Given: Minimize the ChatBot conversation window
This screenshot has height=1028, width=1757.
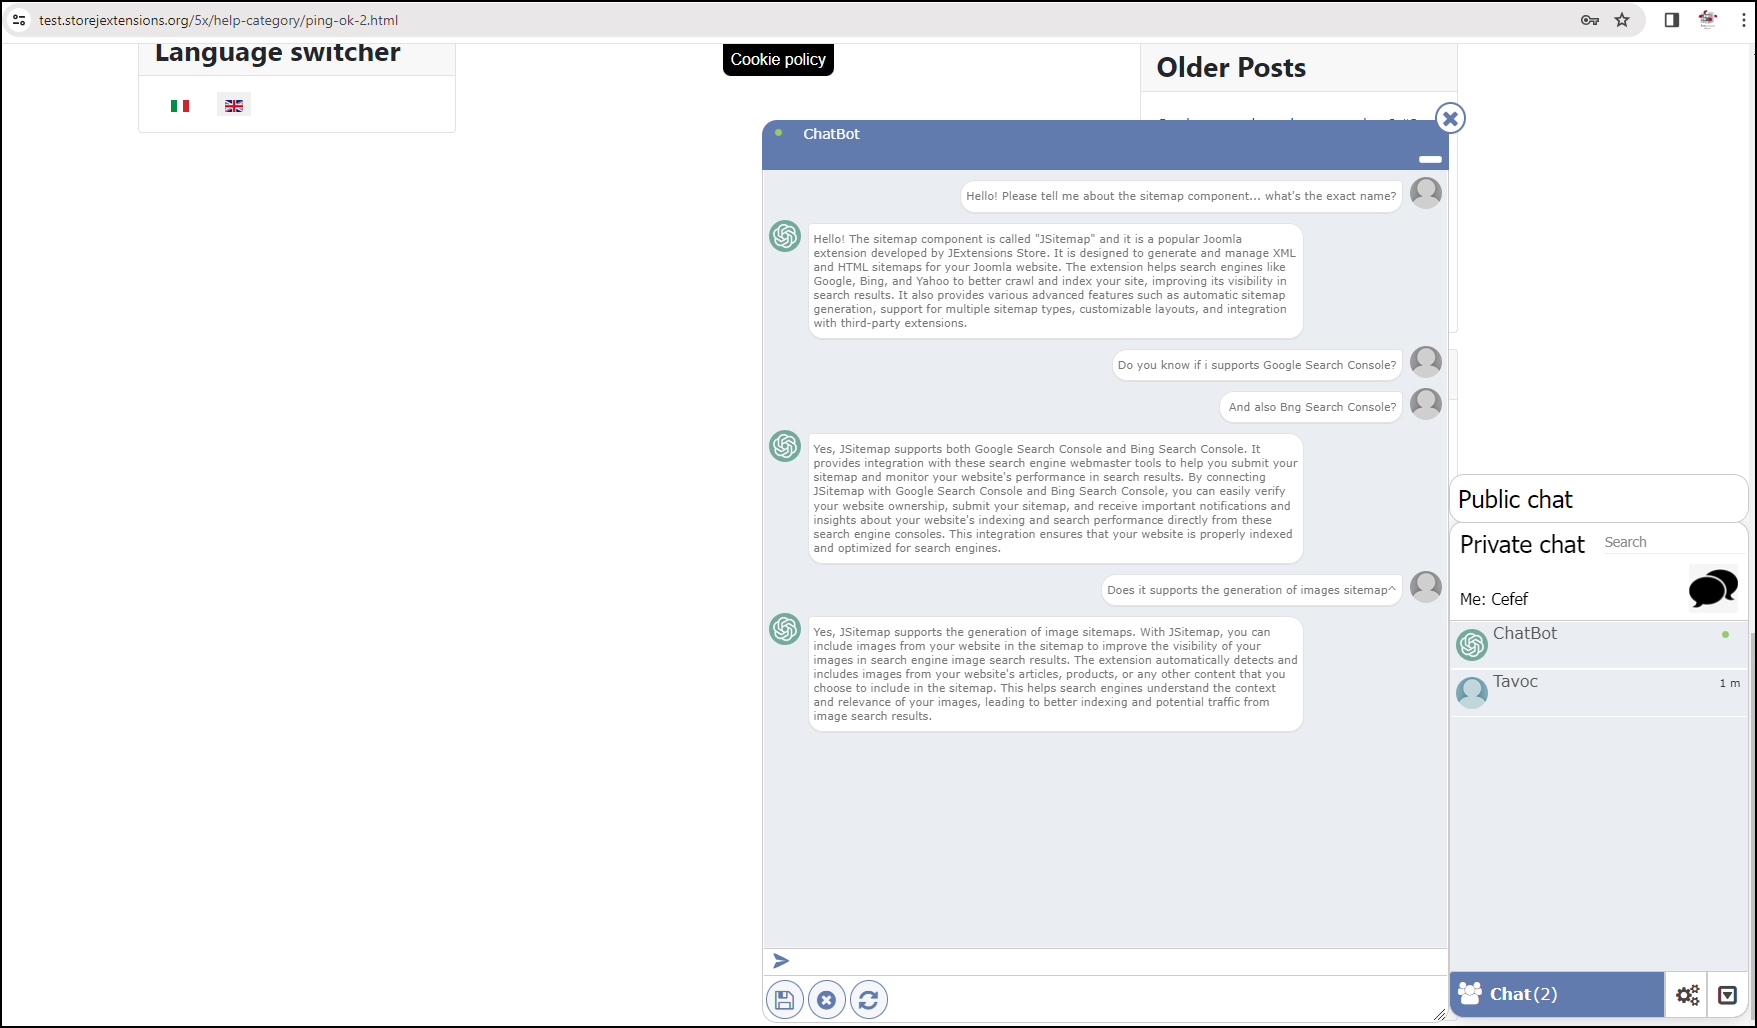Looking at the screenshot, I should coord(1430,159).
